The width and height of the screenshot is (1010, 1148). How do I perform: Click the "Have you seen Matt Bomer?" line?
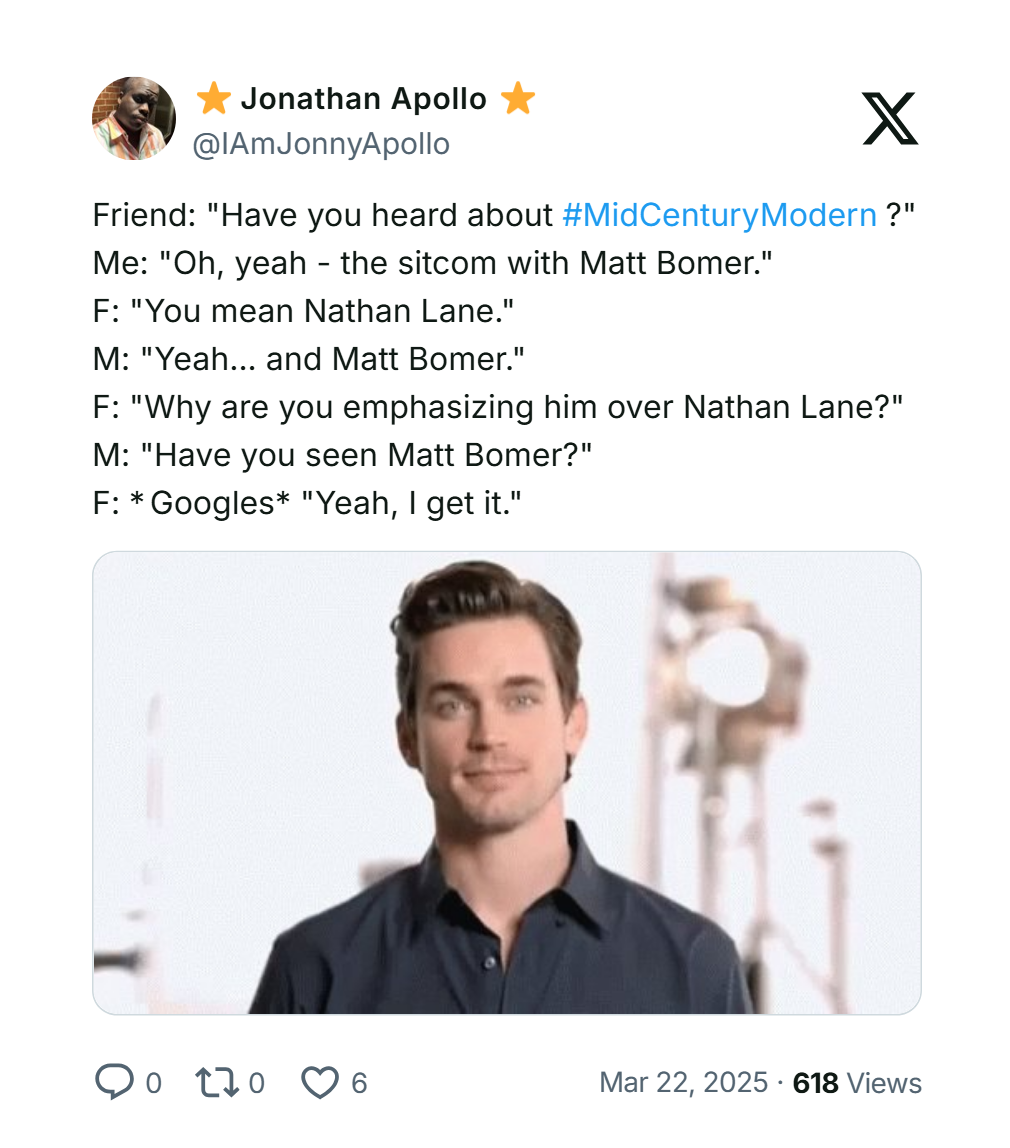point(343,455)
